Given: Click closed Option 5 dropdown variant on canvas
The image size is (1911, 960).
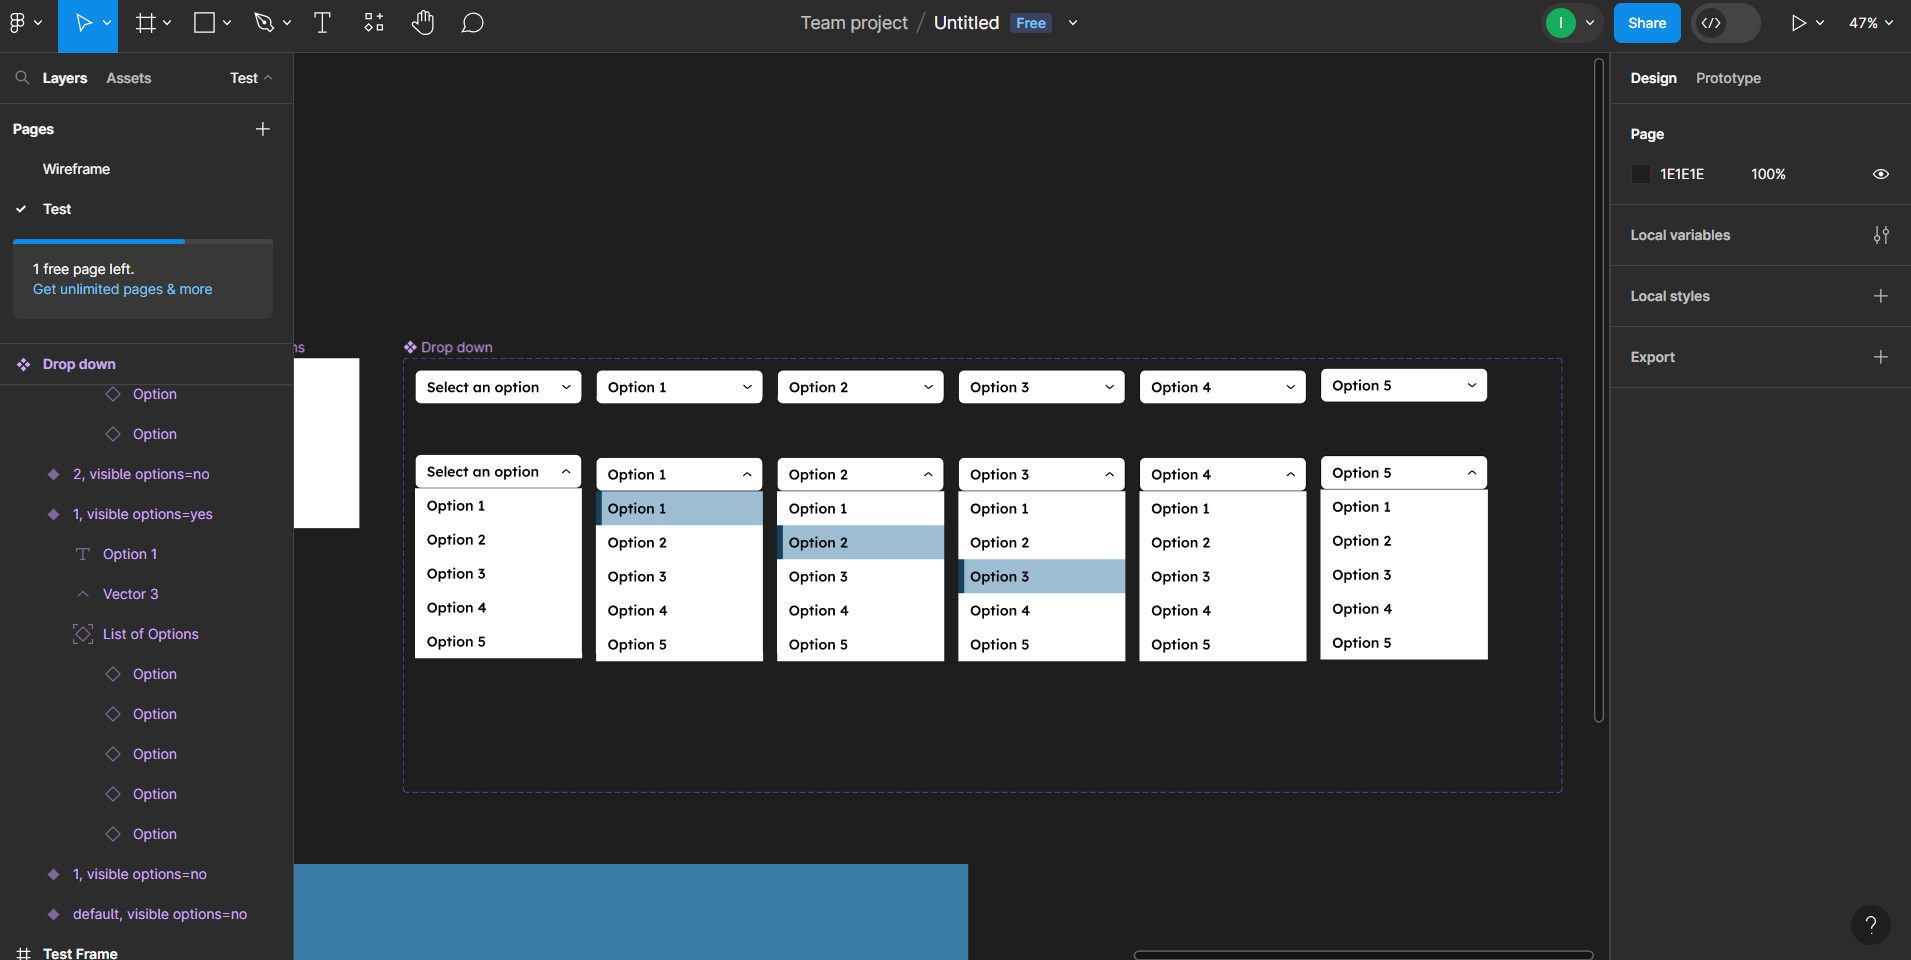Looking at the screenshot, I should [x=1404, y=385].
